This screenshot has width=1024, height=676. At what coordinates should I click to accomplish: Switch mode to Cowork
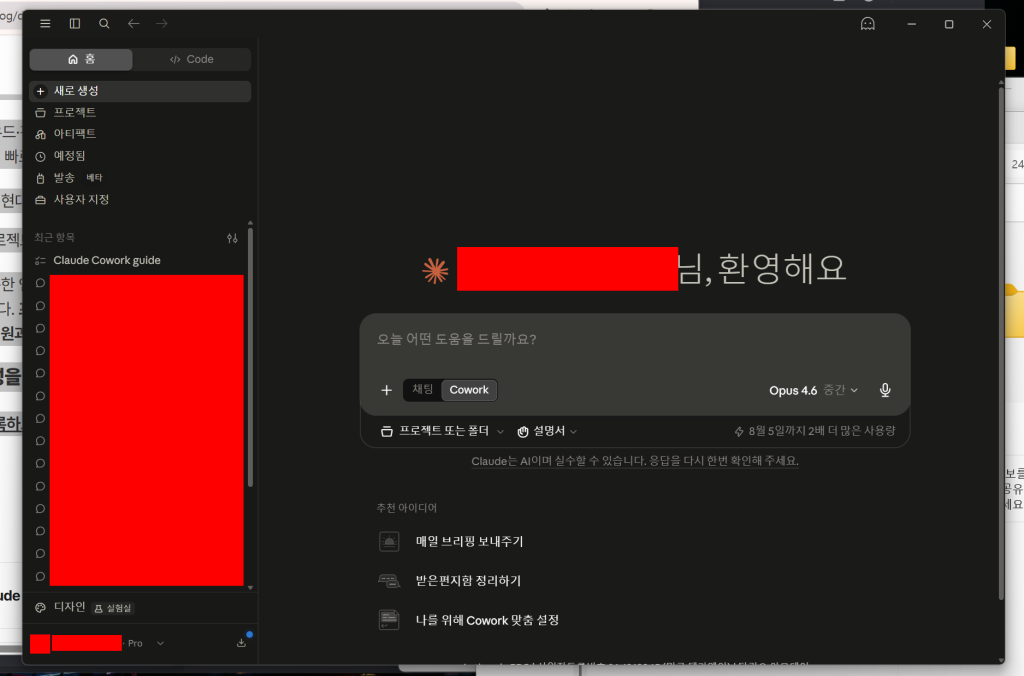point(469,390)
